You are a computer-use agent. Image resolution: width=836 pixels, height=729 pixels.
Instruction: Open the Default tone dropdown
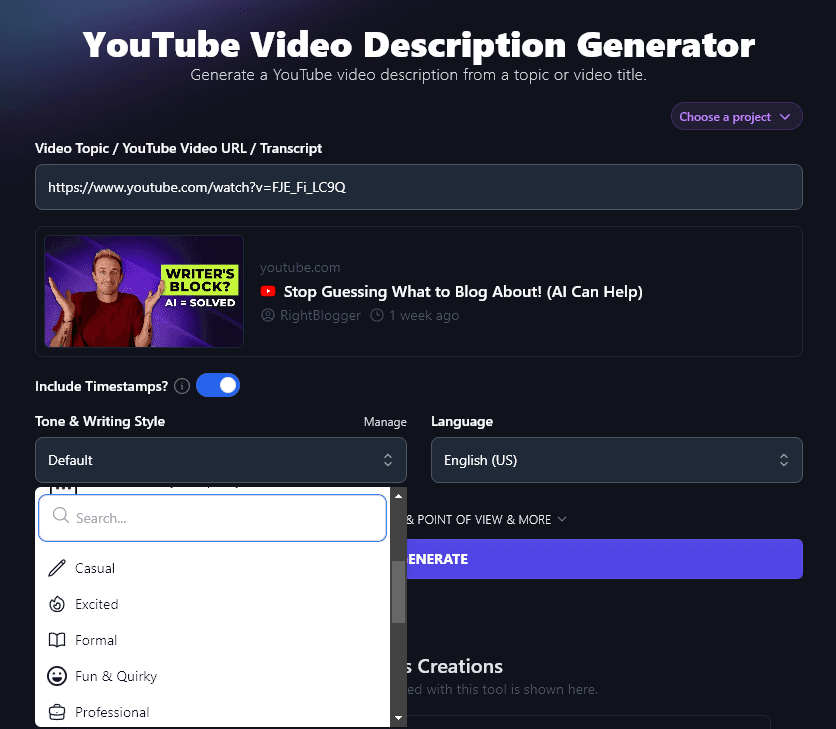tap(220, 459)
